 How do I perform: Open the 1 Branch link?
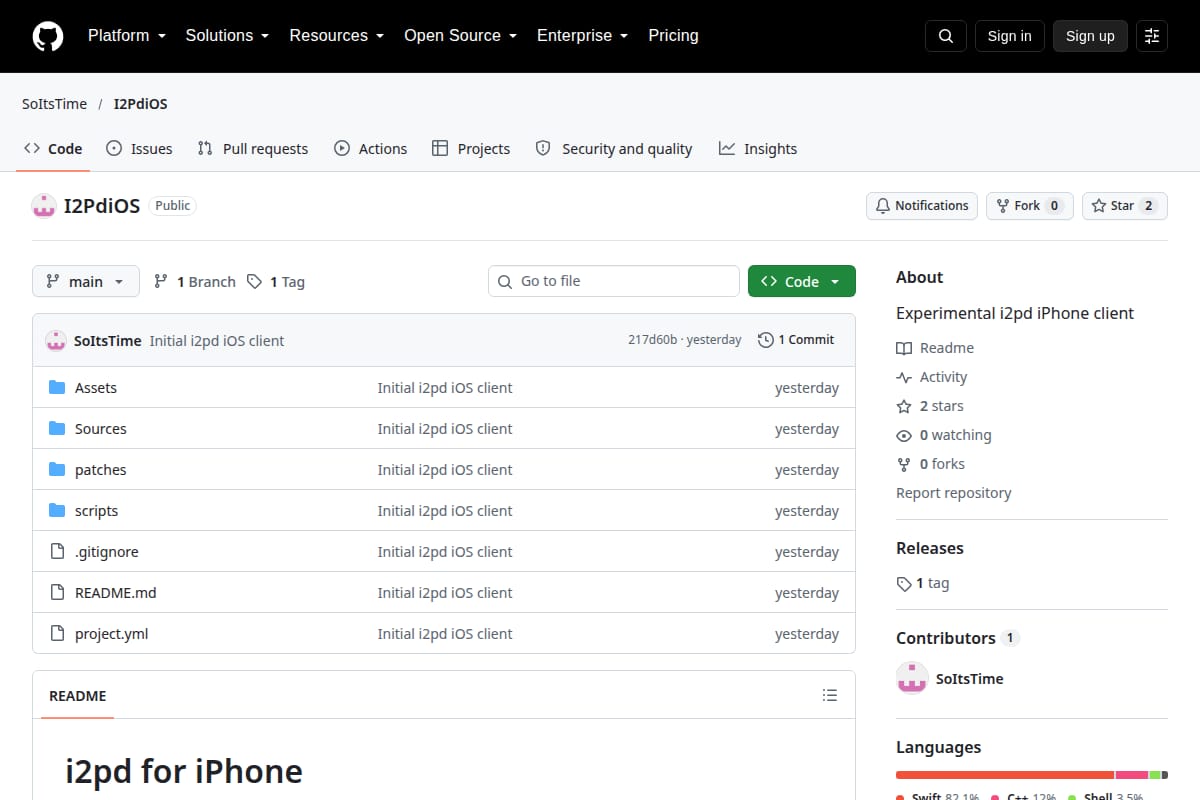194,282
